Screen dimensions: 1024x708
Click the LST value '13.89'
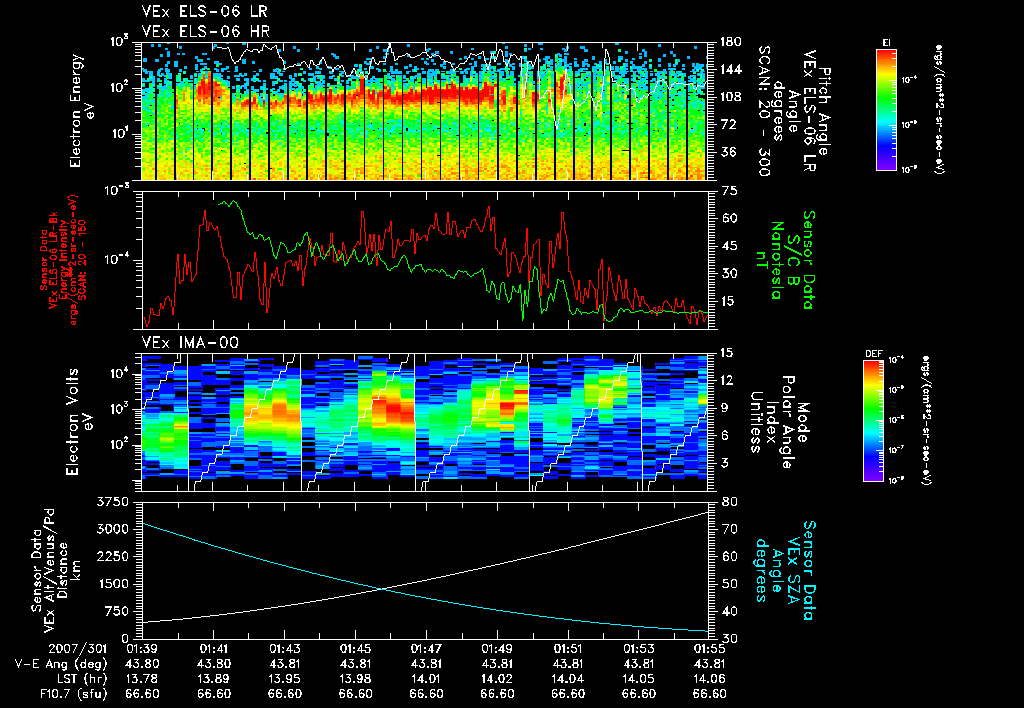(214, 679)
